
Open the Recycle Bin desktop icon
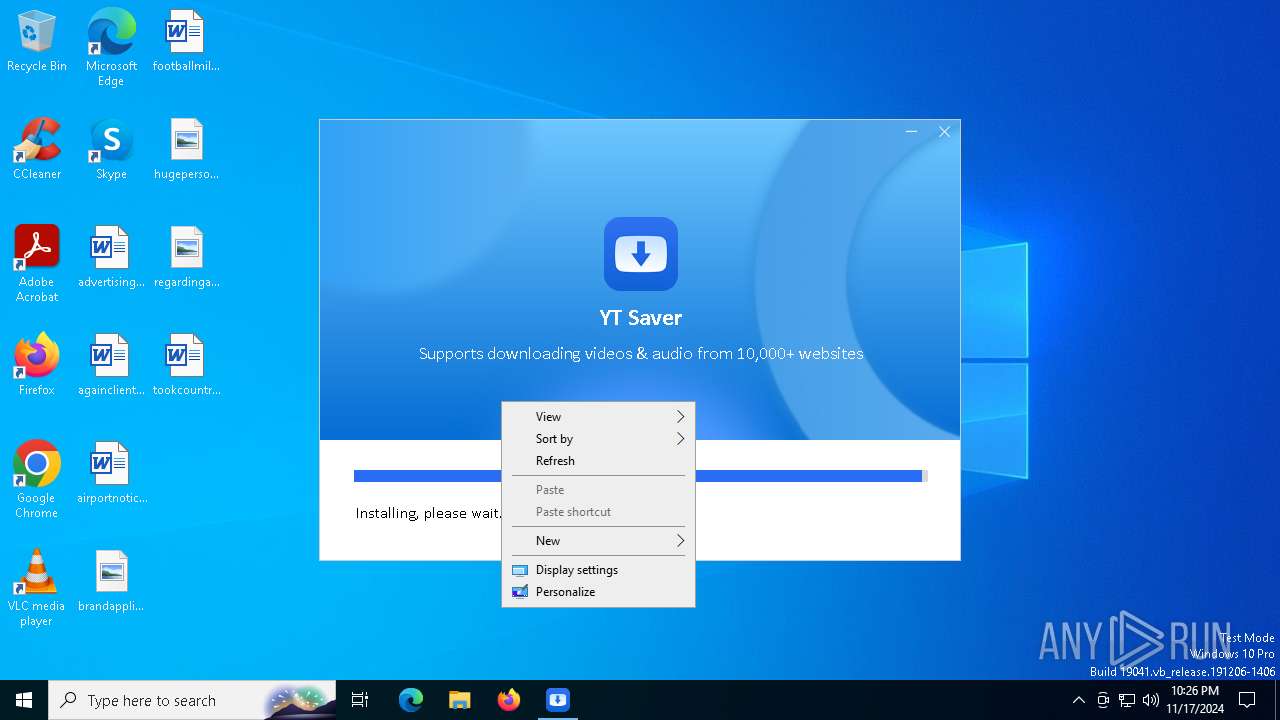(x=37, y=42)
